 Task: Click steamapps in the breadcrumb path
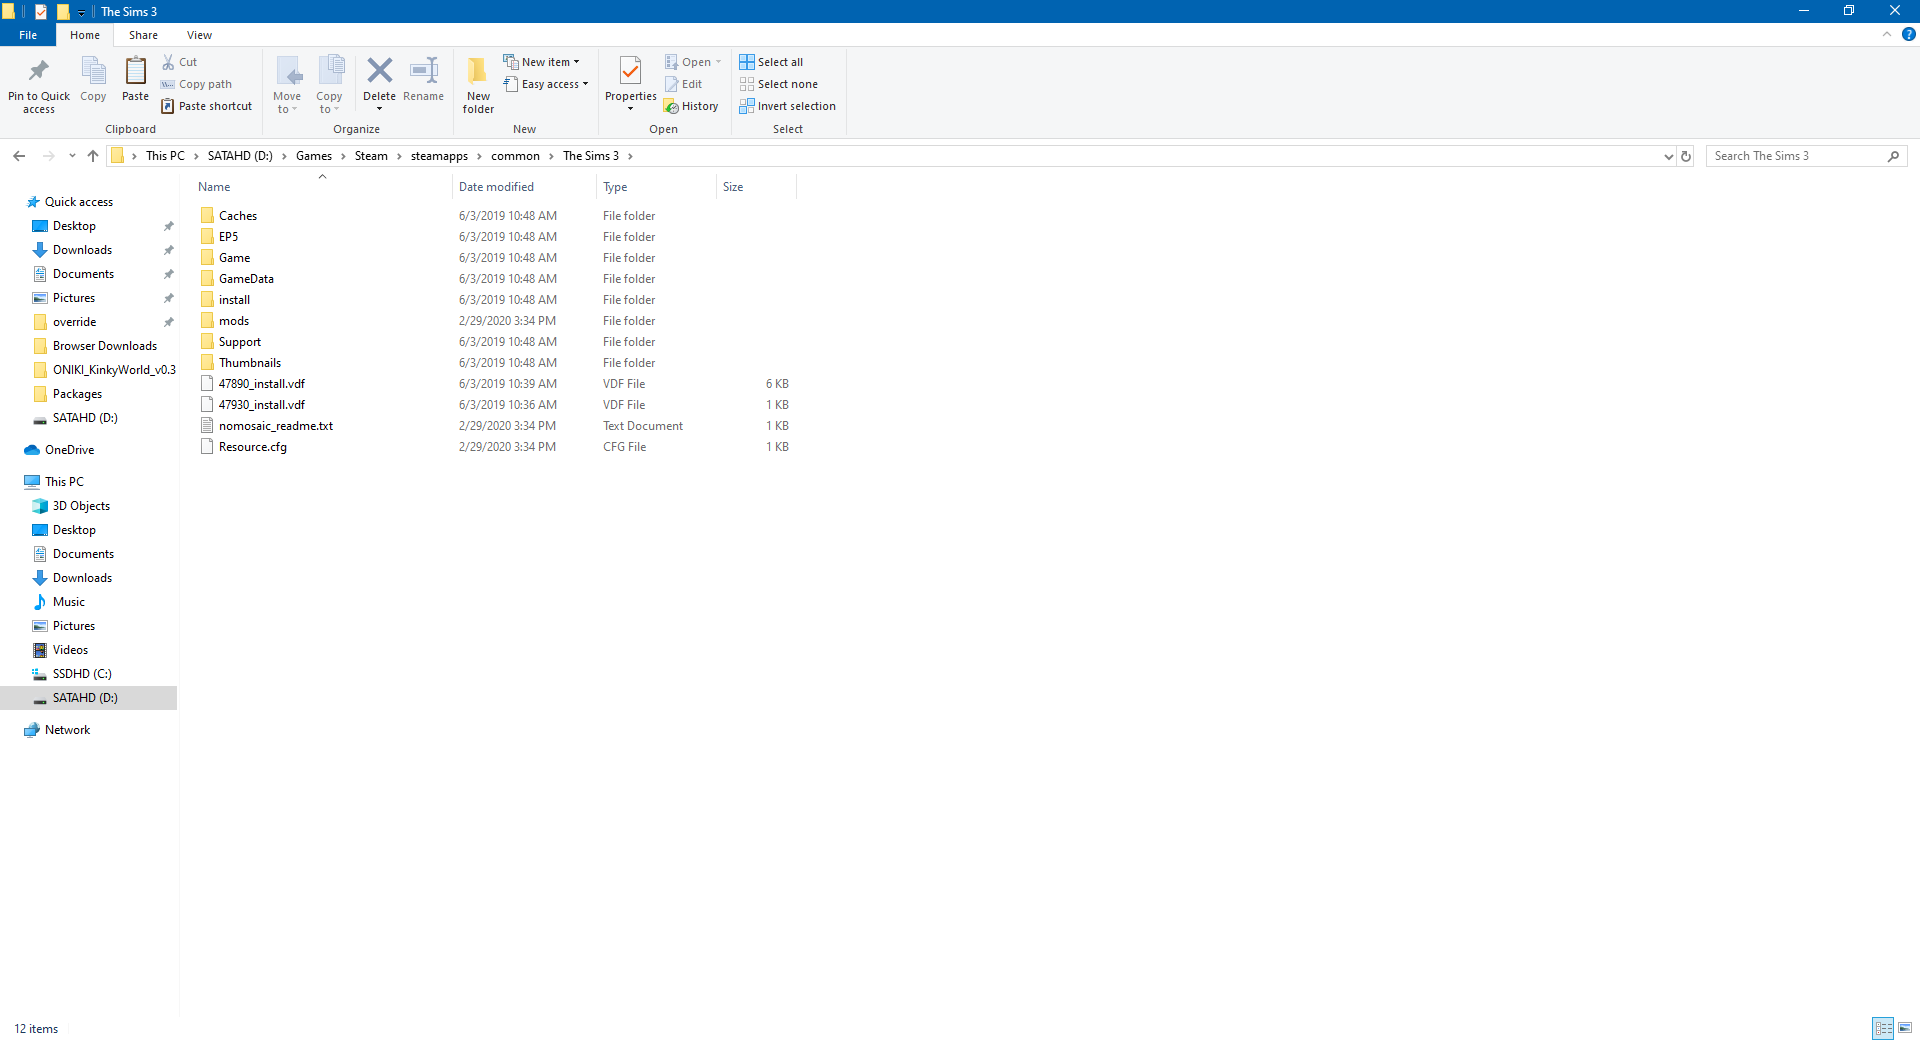point(439,156)
